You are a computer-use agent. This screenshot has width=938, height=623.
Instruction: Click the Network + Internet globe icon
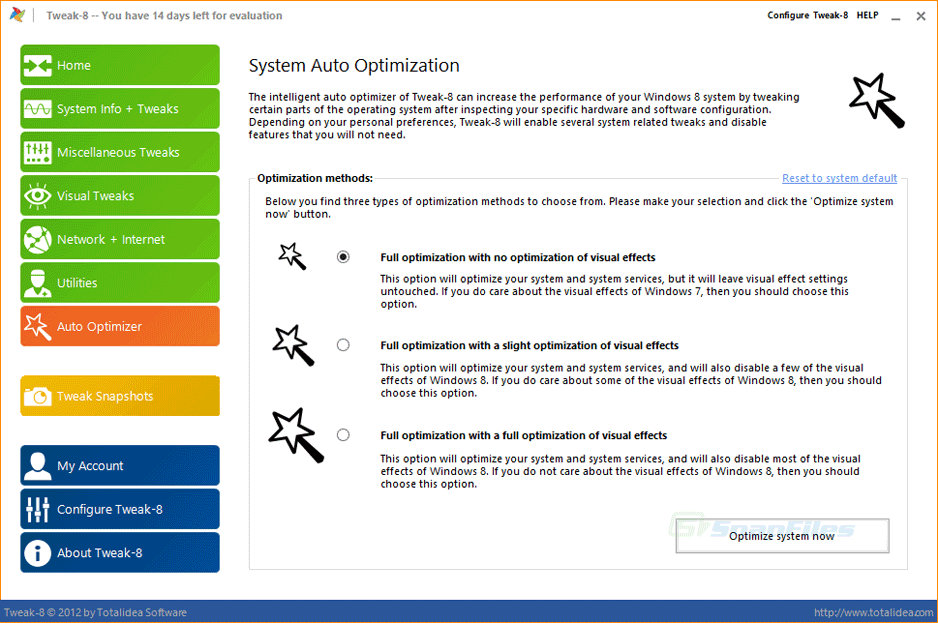(38, 239)
